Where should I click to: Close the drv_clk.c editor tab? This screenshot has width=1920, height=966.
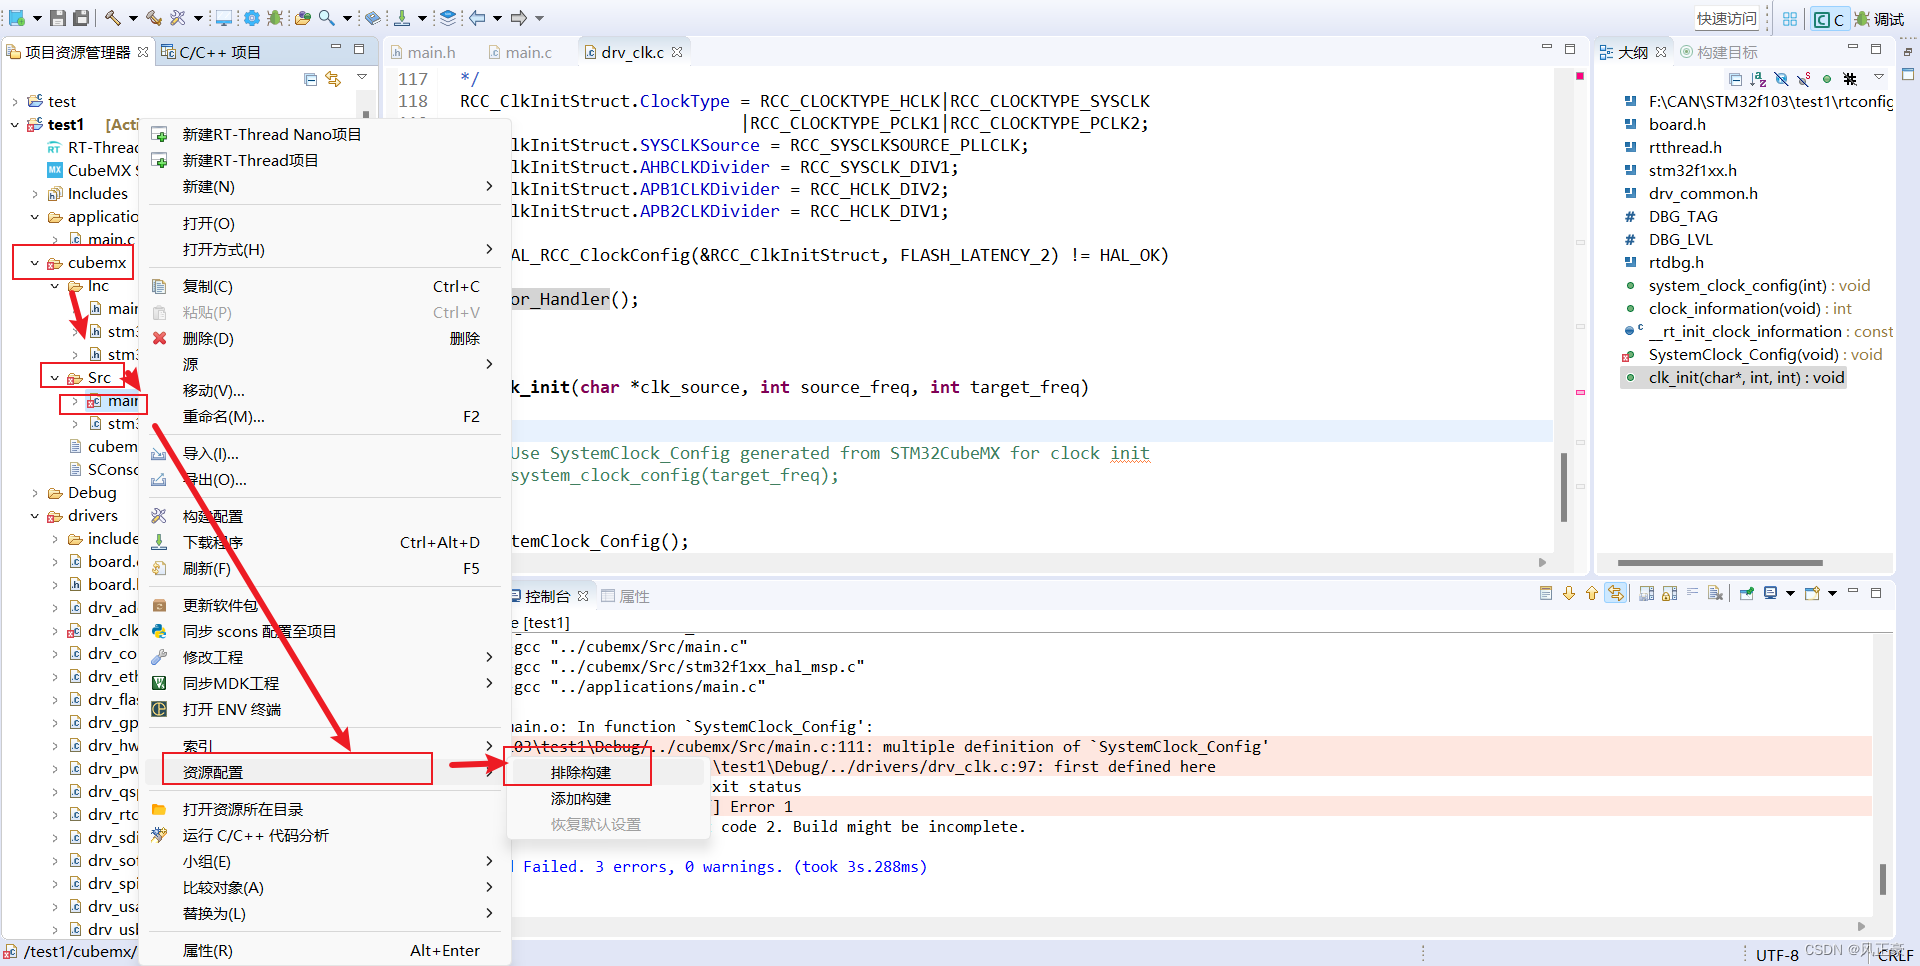click(677, 52)
